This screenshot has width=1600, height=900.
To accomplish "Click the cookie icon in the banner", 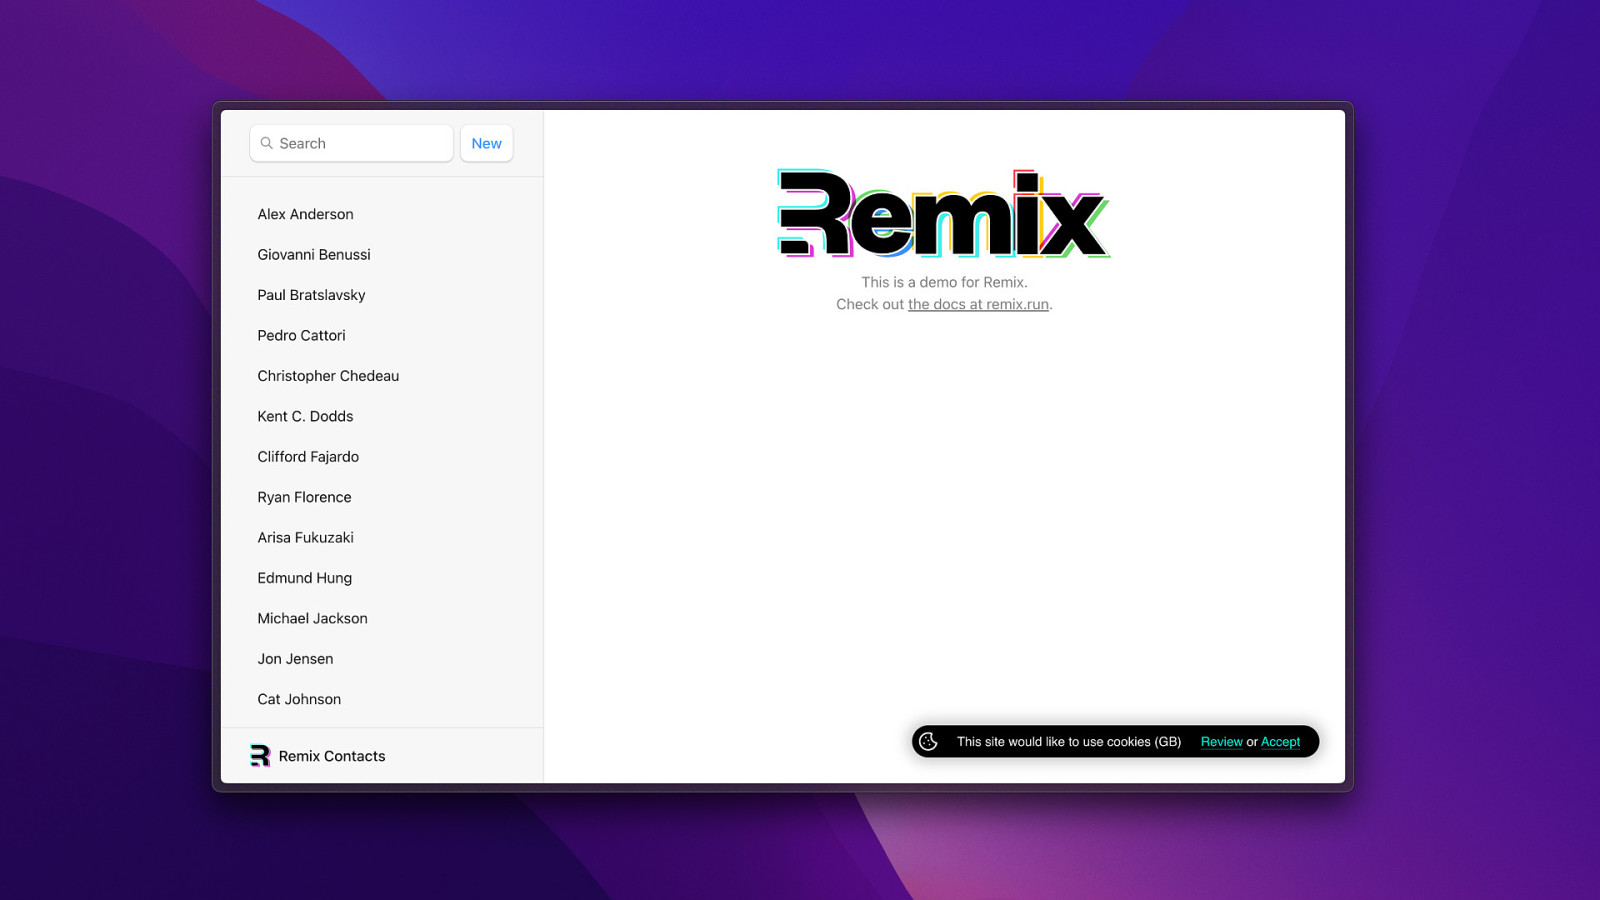I will (928, 741).
